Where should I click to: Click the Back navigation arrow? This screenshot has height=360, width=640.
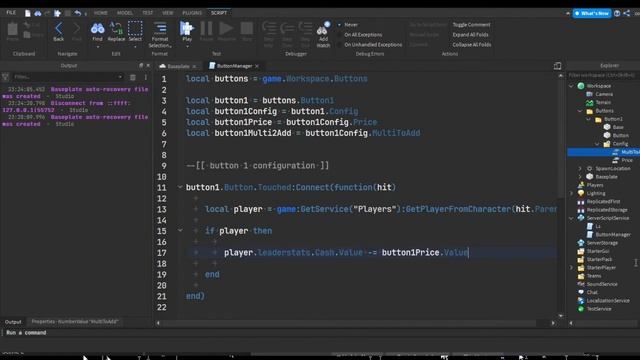pyautogui.click(x=58, y=29)
